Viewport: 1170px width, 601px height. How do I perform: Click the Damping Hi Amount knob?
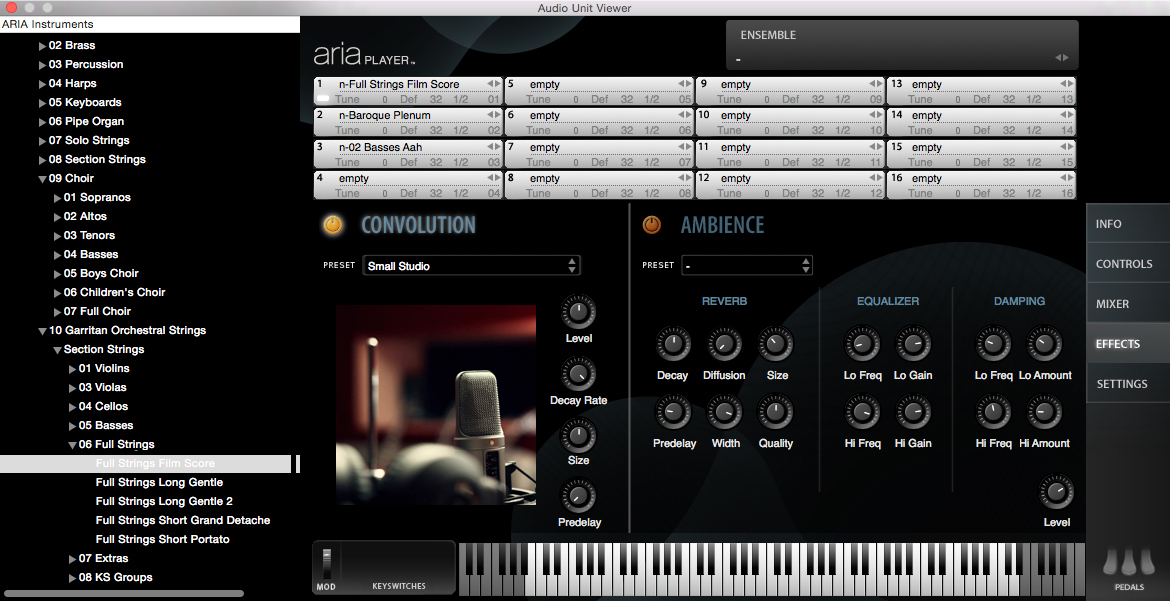click(1044, 413)
